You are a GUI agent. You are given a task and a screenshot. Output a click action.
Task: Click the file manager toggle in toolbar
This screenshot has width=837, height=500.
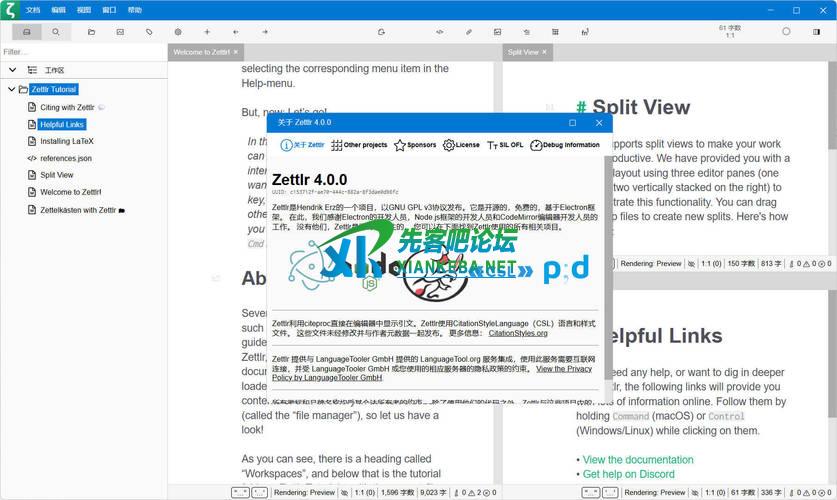pyautogui.click(x=26, y=32)
